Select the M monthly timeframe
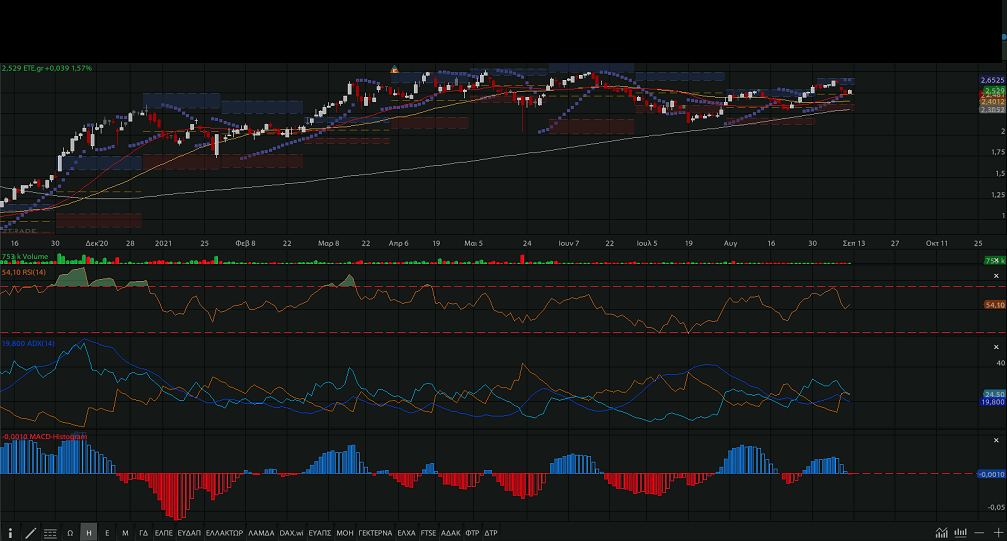 click(x=125, y=533)
